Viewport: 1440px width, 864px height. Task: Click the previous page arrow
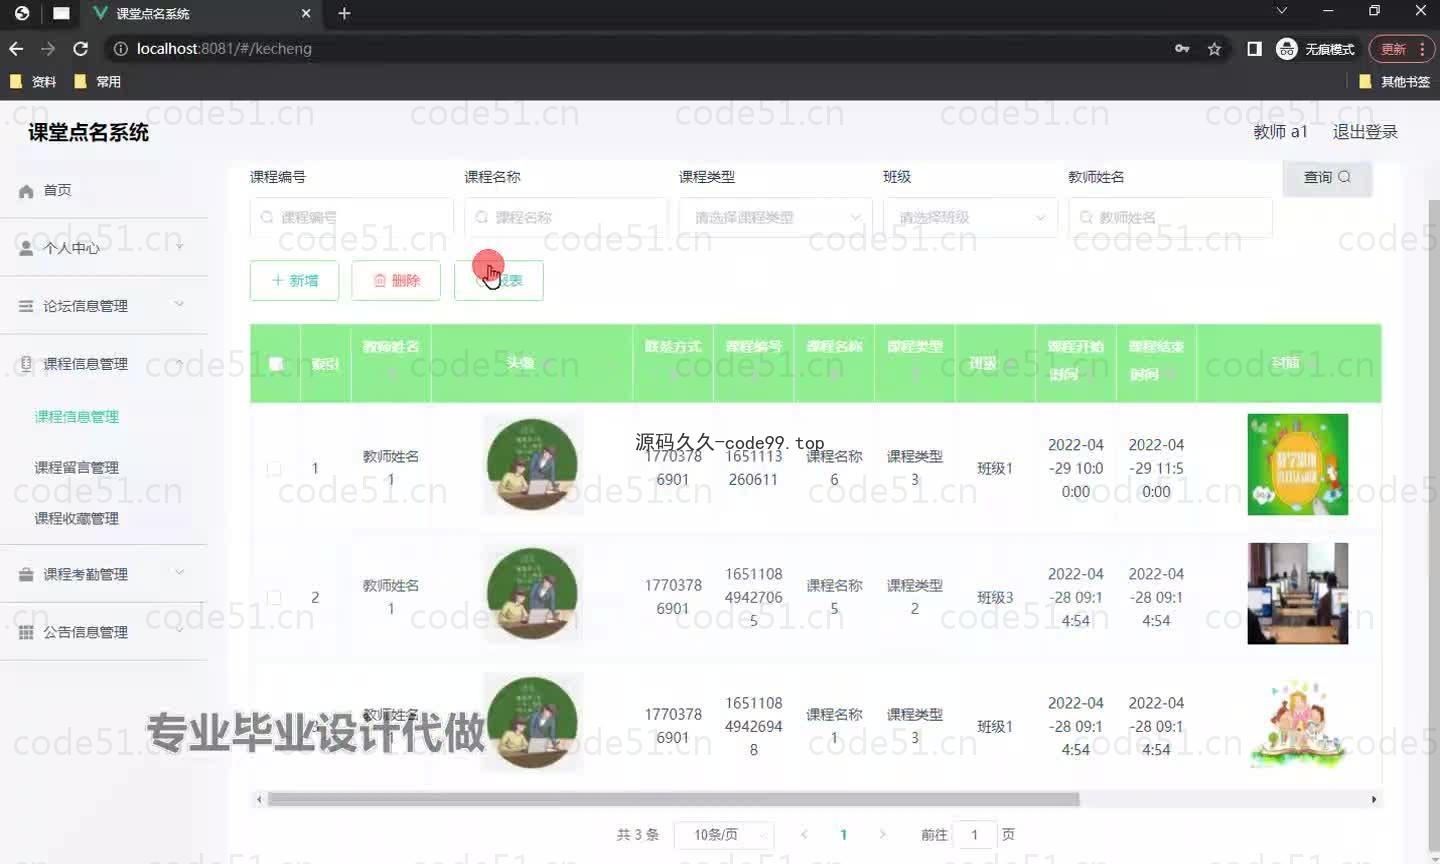pos(804,834)
